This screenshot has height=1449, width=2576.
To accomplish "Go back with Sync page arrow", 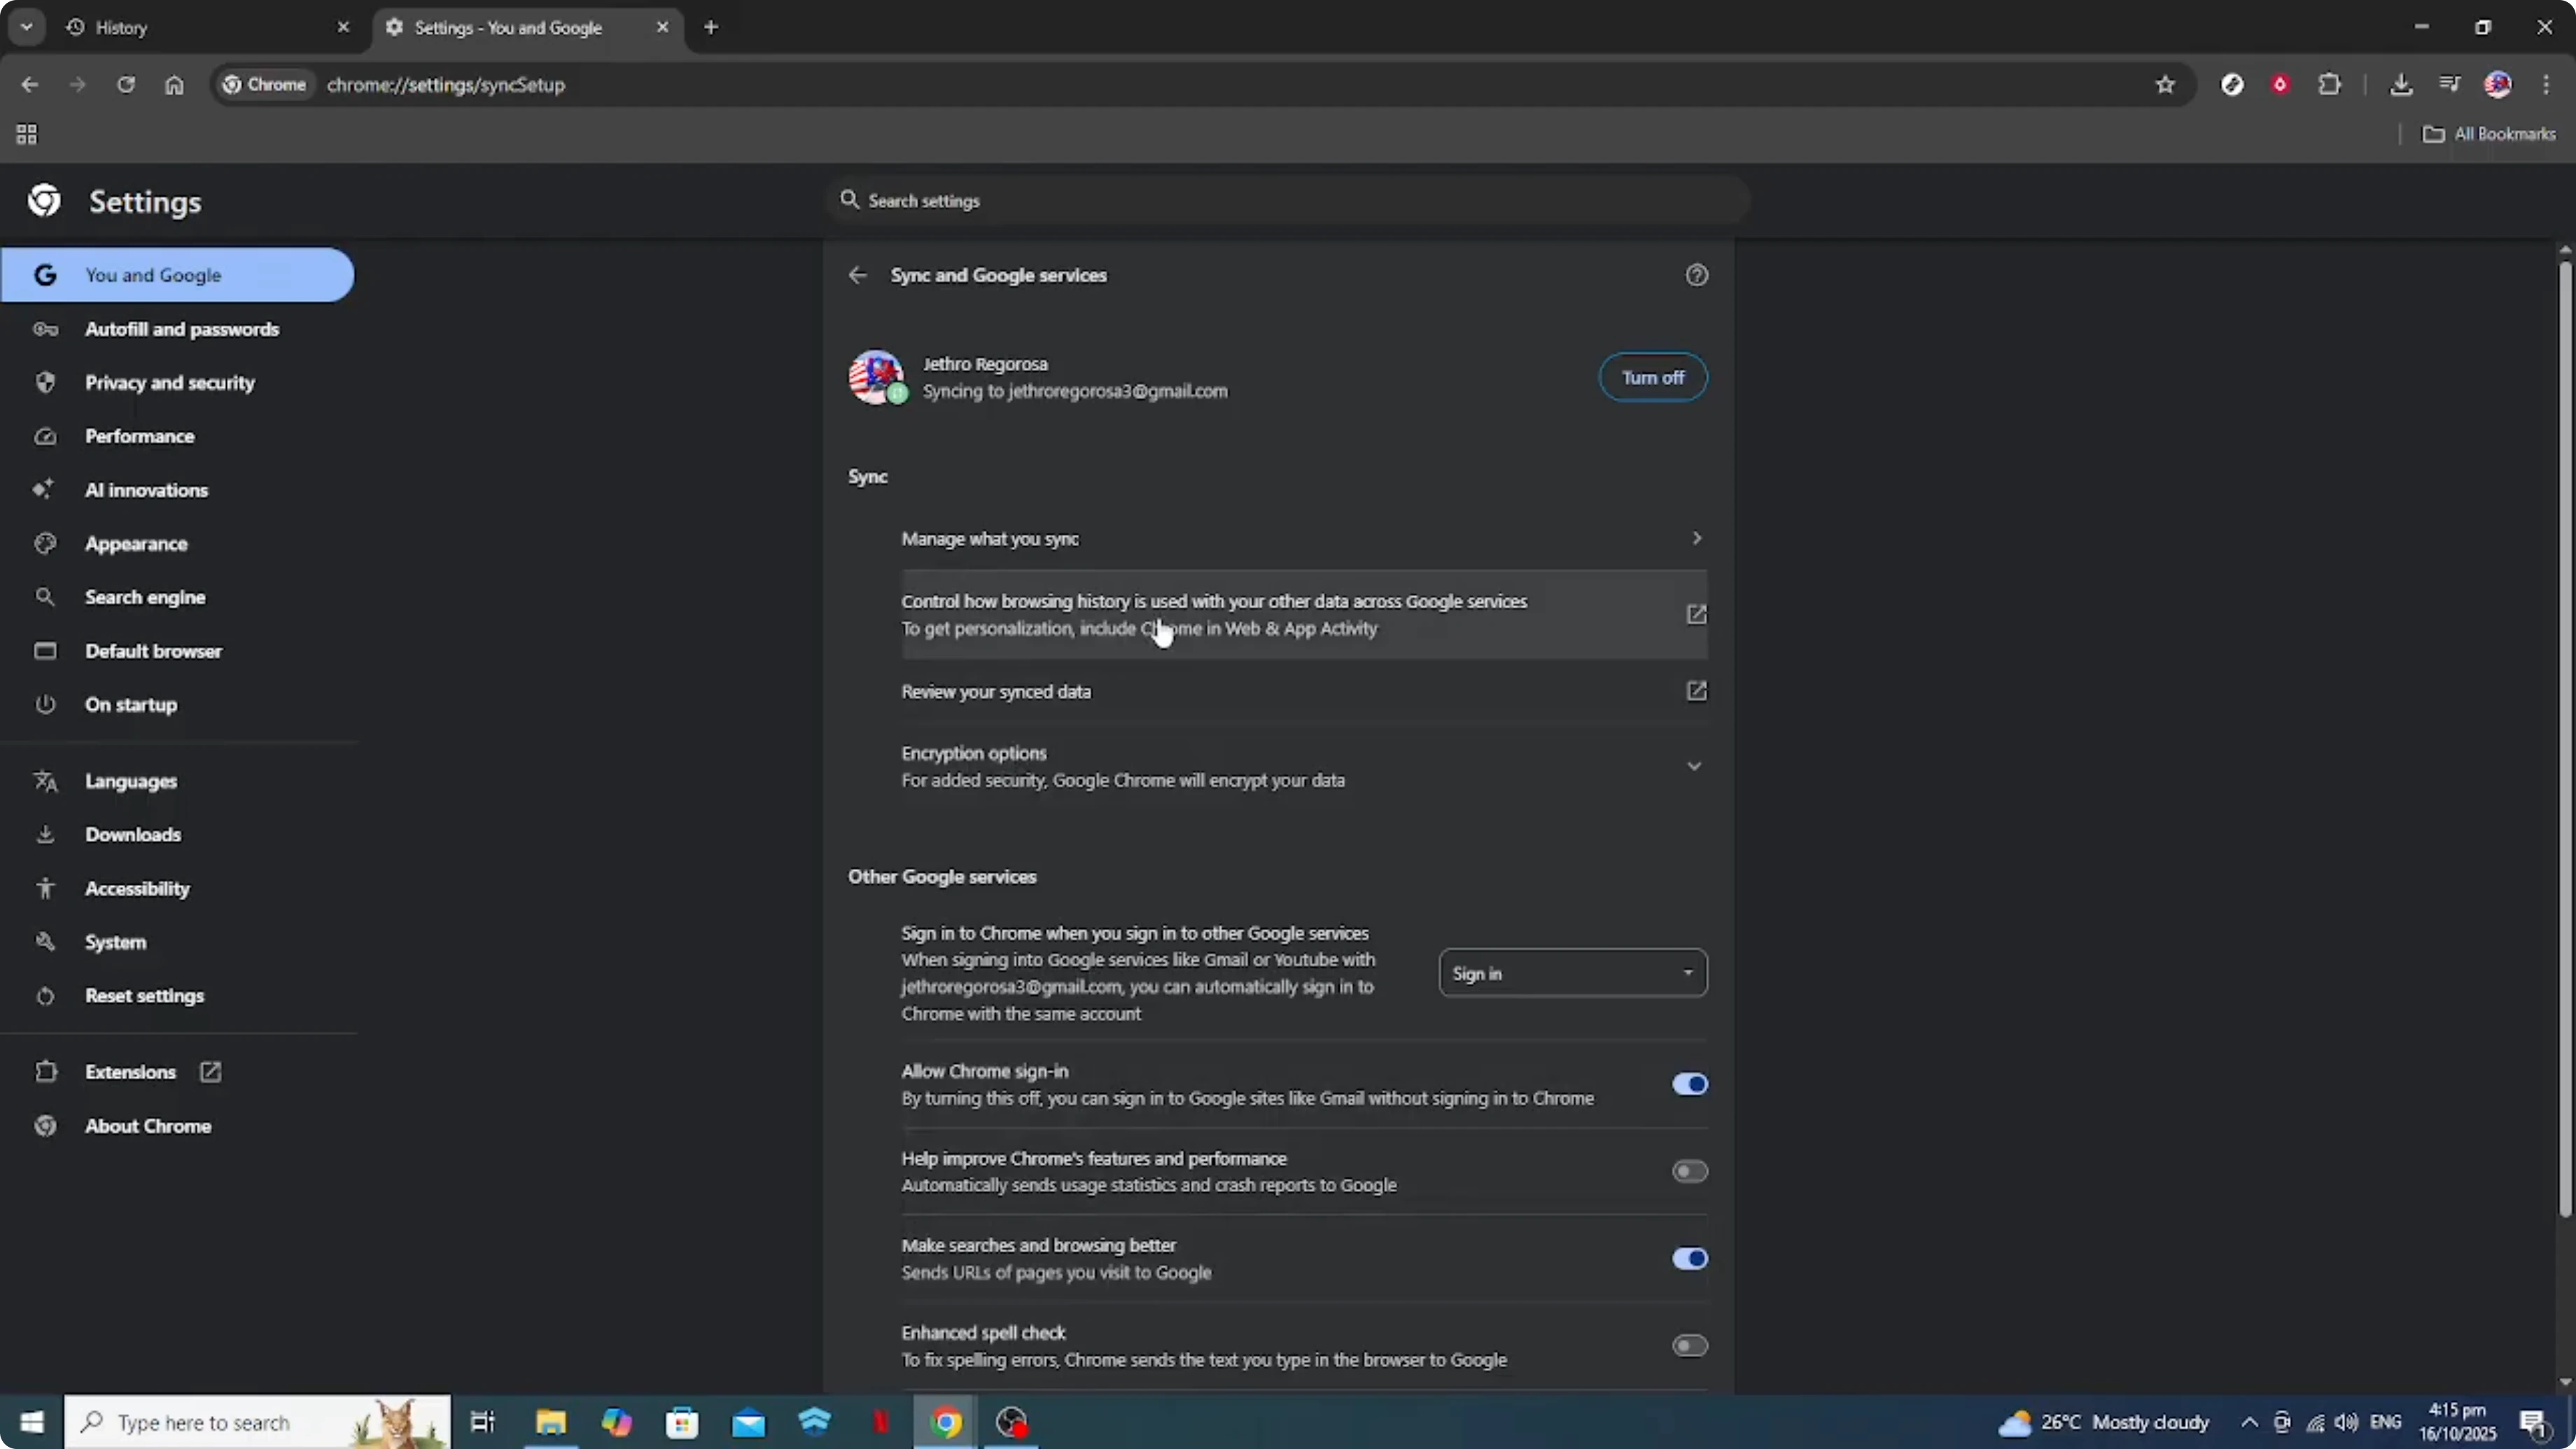I will (857, 275).
